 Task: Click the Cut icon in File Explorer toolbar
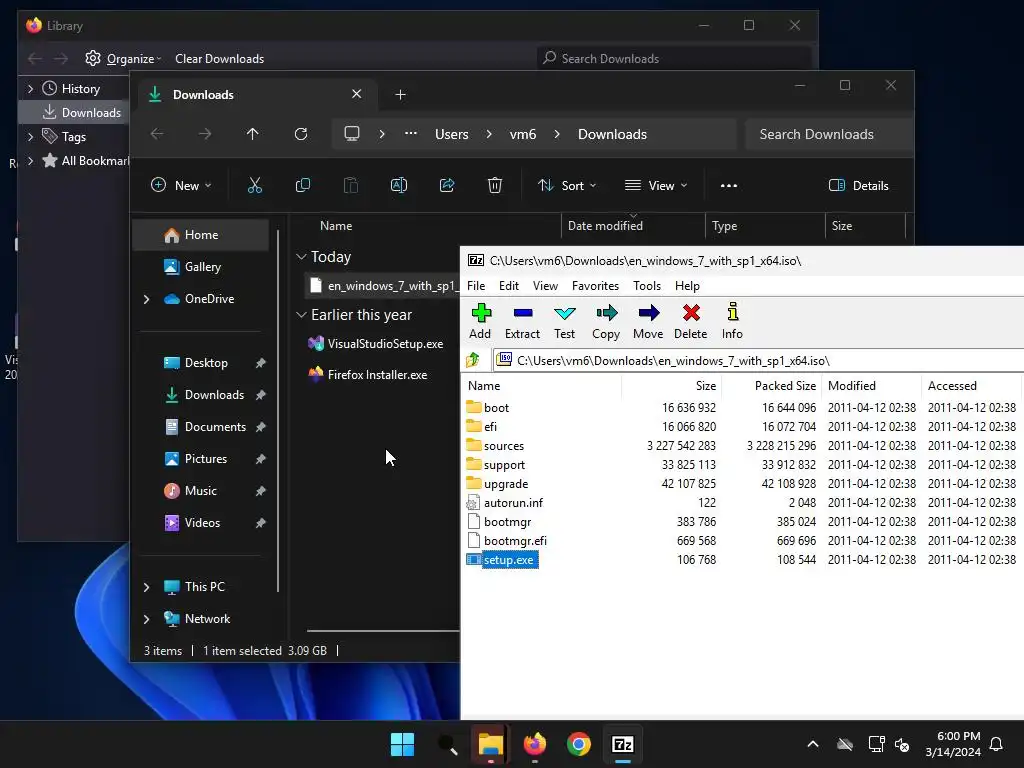tap(255, 185)
